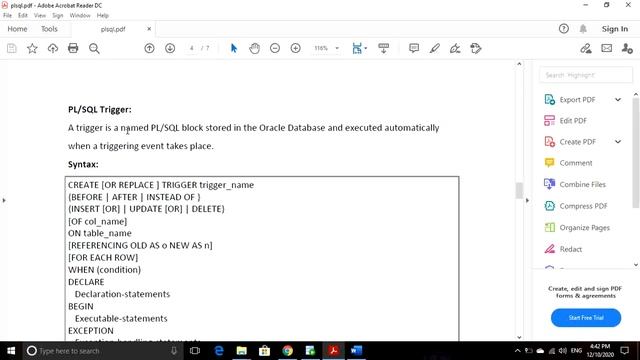Click tools pane scrollbar down arrow
Image resolution: width=640 pixels, height=360 pixels.
click(636, 265)
